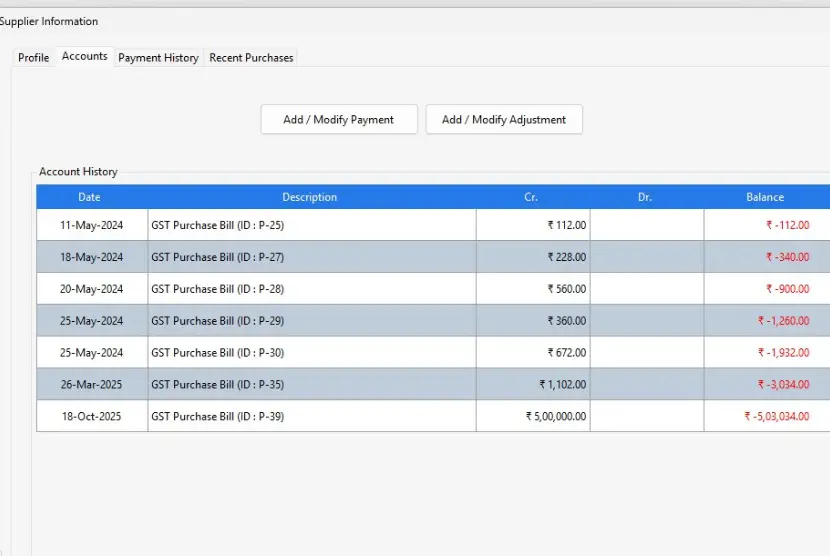830x556 pixels.
Task: Open the Payment History tab
Action: 158,58
